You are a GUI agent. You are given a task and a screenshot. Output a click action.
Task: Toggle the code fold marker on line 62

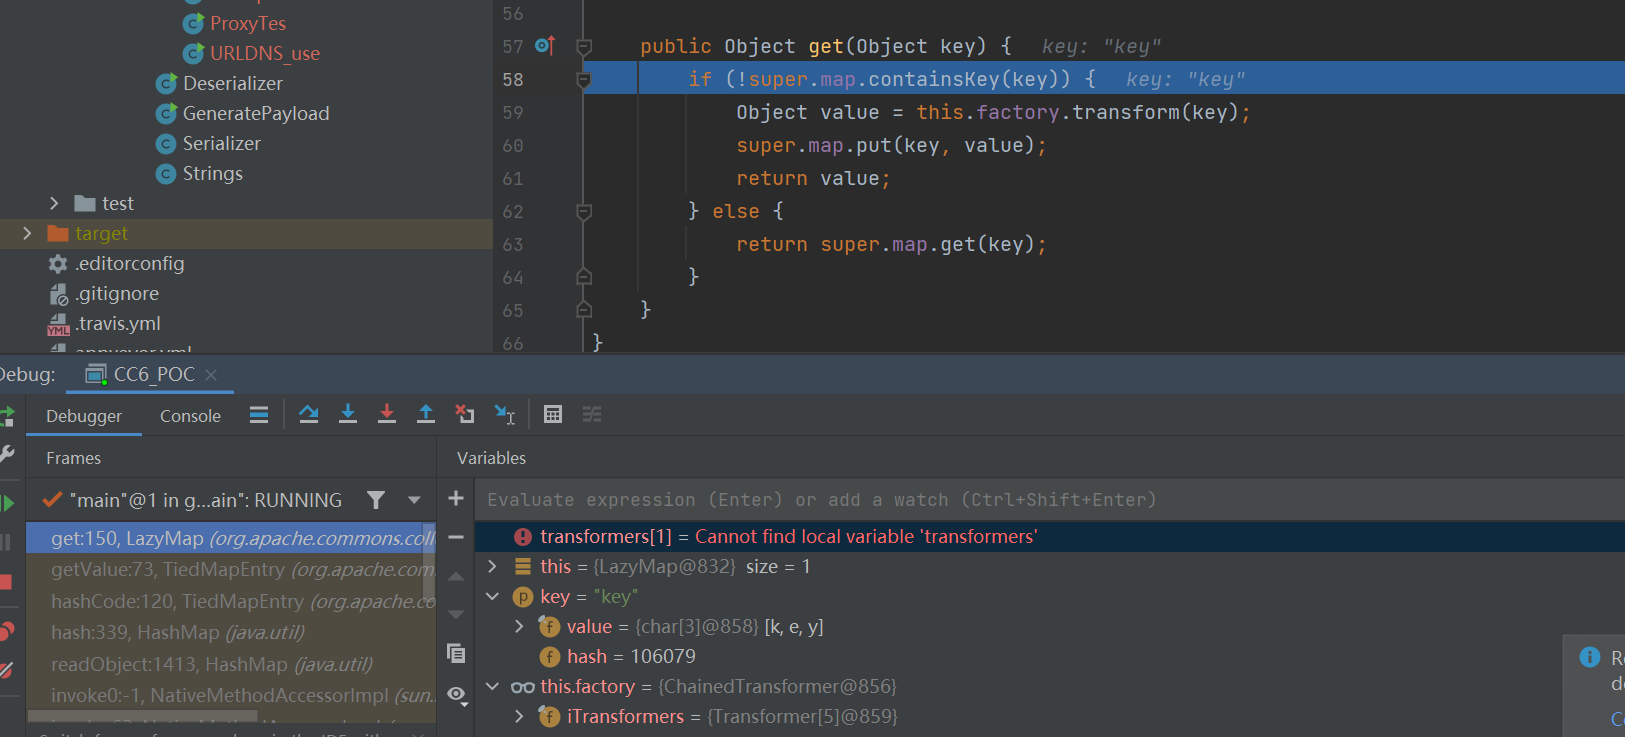[584, 211]
